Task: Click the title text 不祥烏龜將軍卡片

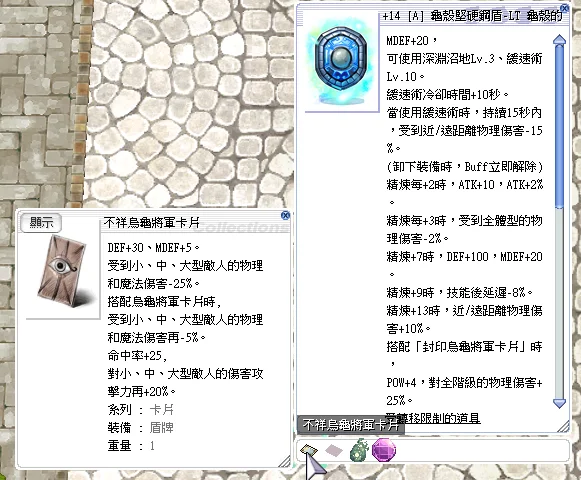Action: tap(152, 222)
